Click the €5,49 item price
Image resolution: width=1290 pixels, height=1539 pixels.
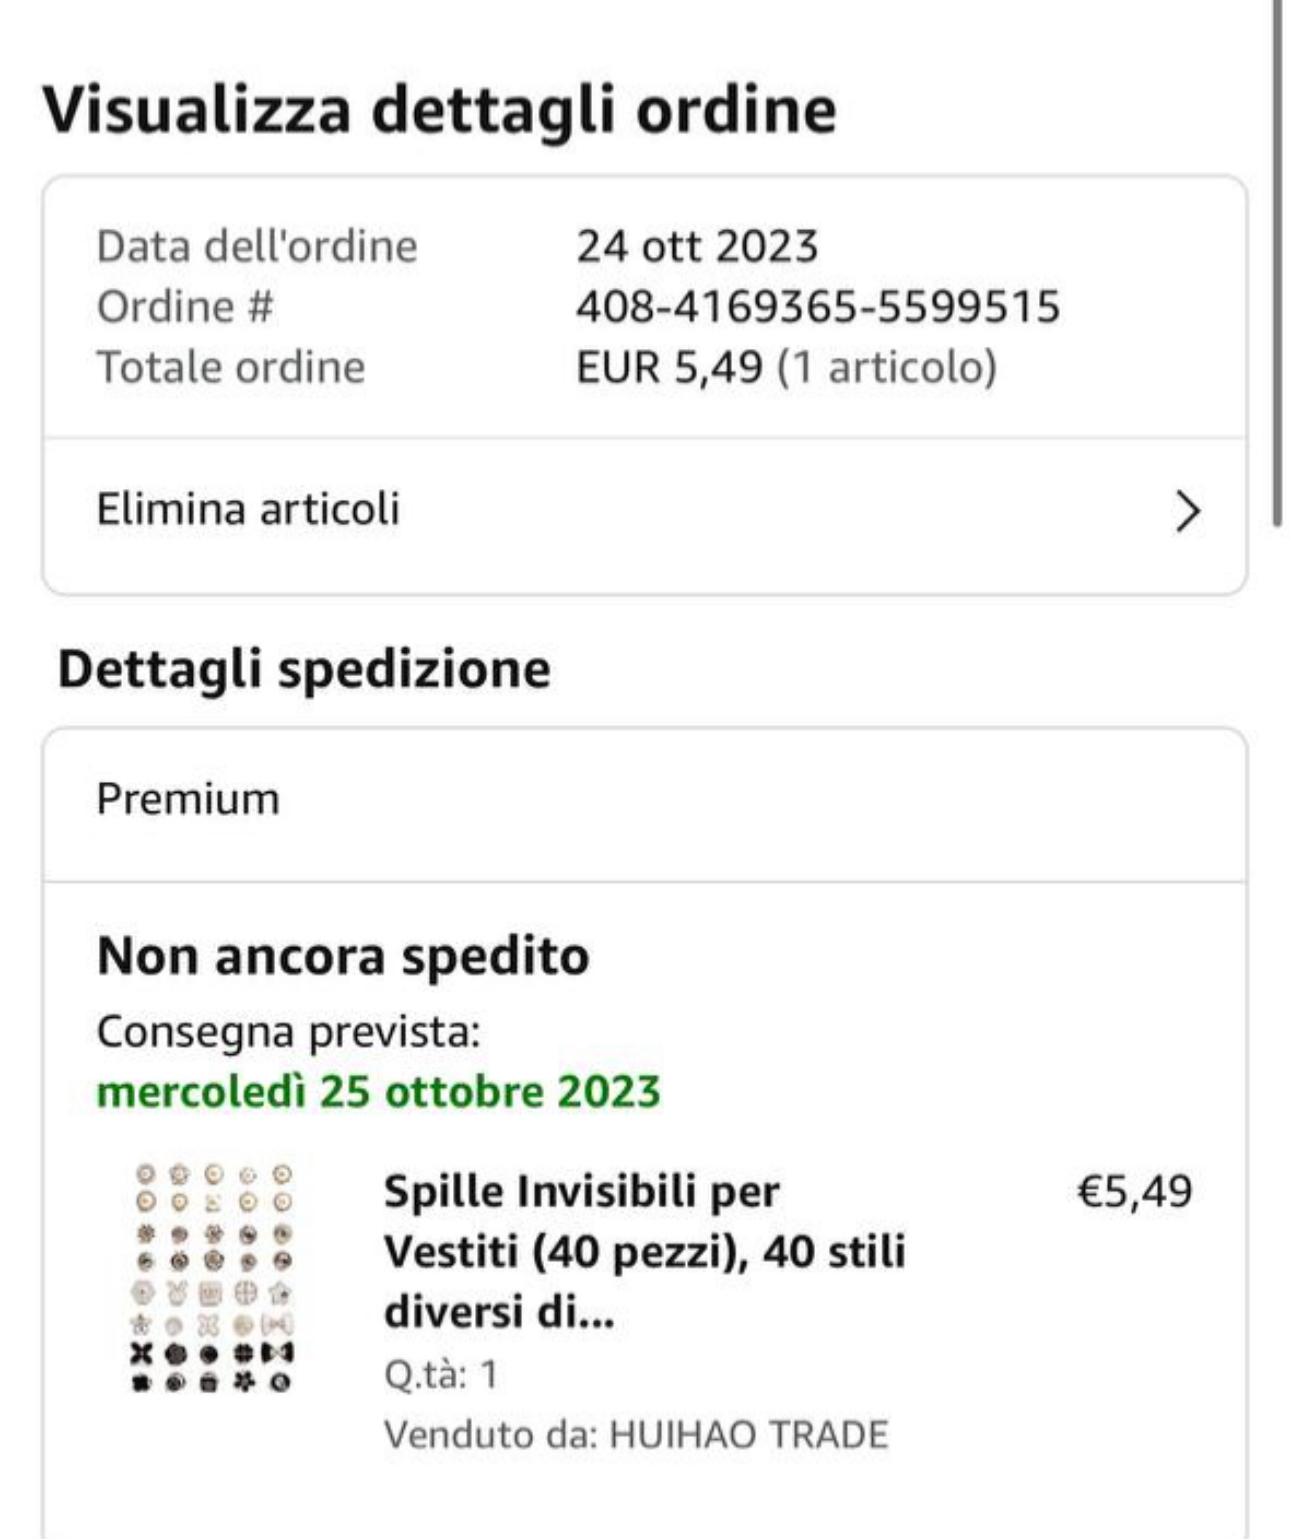[x=1134, y=1192]
